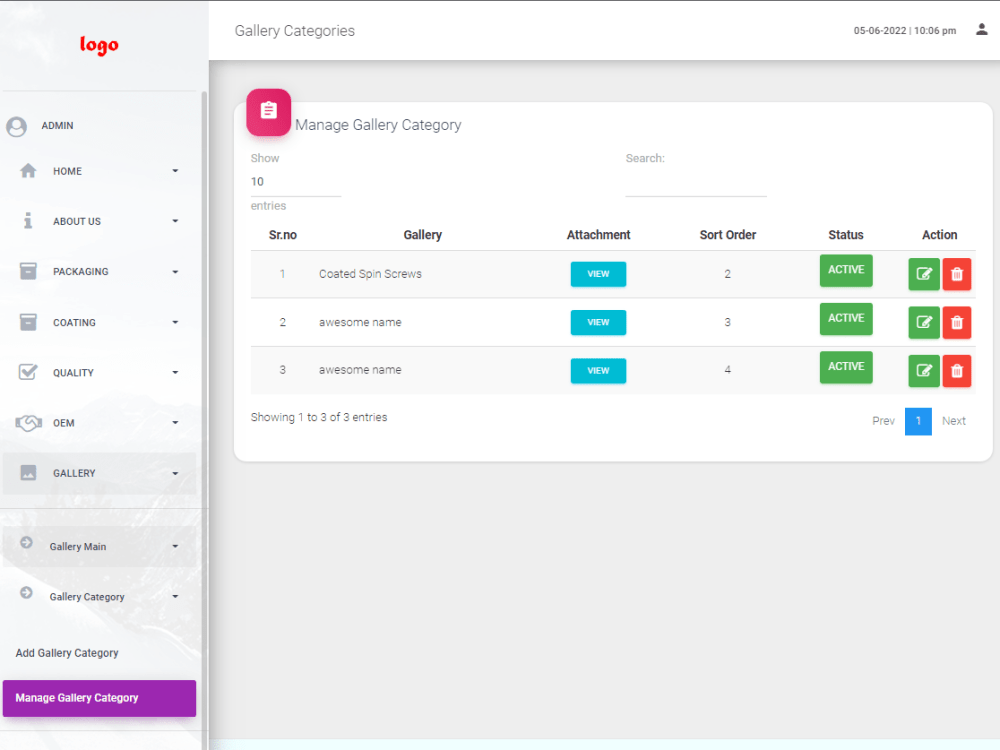Sort table by Gallery column
The width and height of the screenshot is (1000, 750).
click(x=423, y=235)
